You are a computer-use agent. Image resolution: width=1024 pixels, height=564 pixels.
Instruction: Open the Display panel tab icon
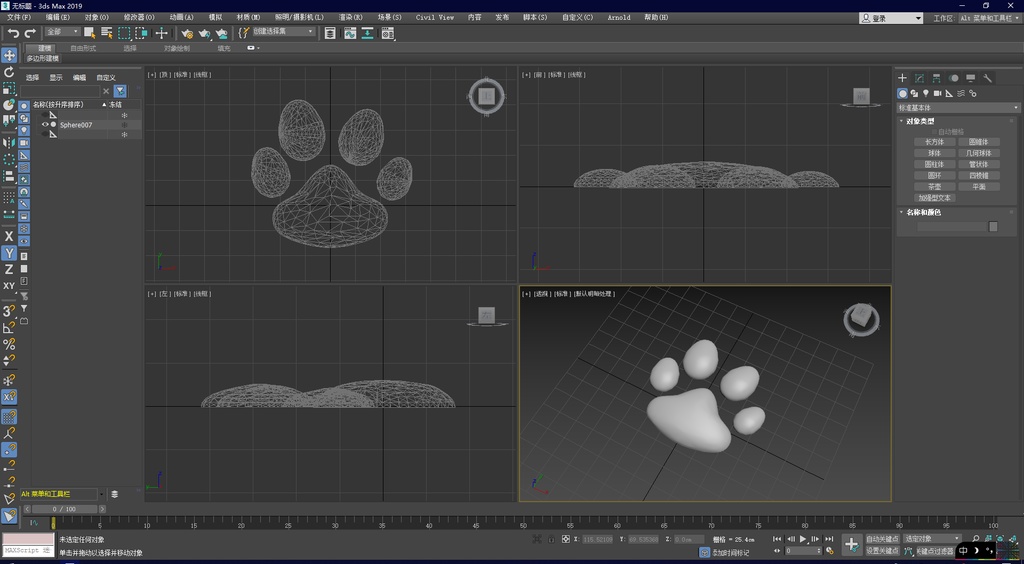(x=970, y=78)
